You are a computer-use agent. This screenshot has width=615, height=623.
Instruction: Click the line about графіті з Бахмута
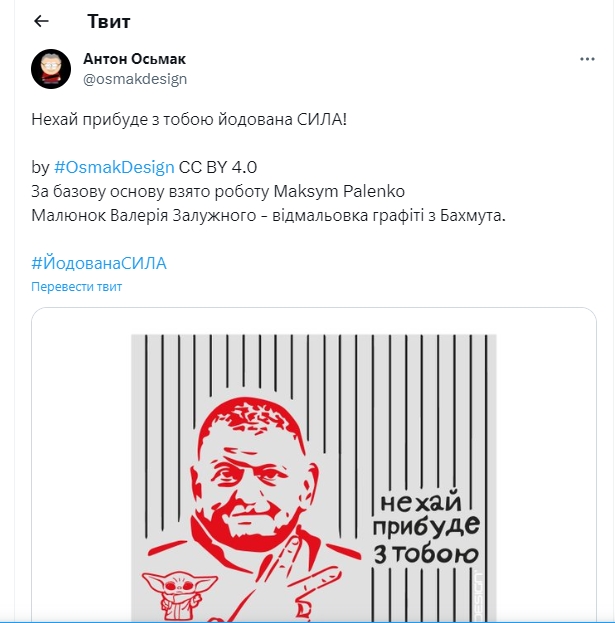click(269, 215)
